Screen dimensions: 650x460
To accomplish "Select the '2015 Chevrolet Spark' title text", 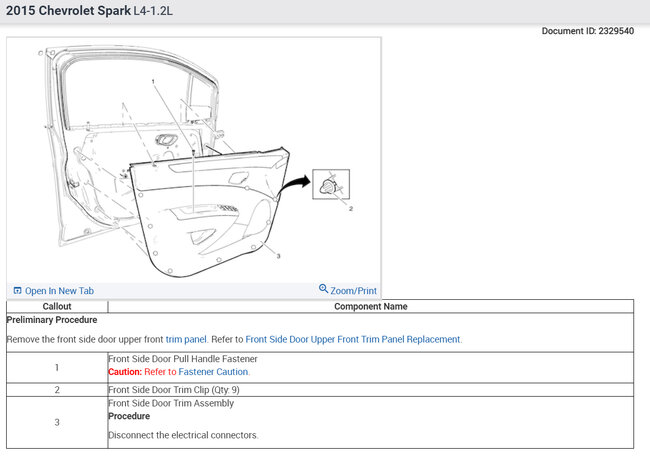I will coord(68,10).
